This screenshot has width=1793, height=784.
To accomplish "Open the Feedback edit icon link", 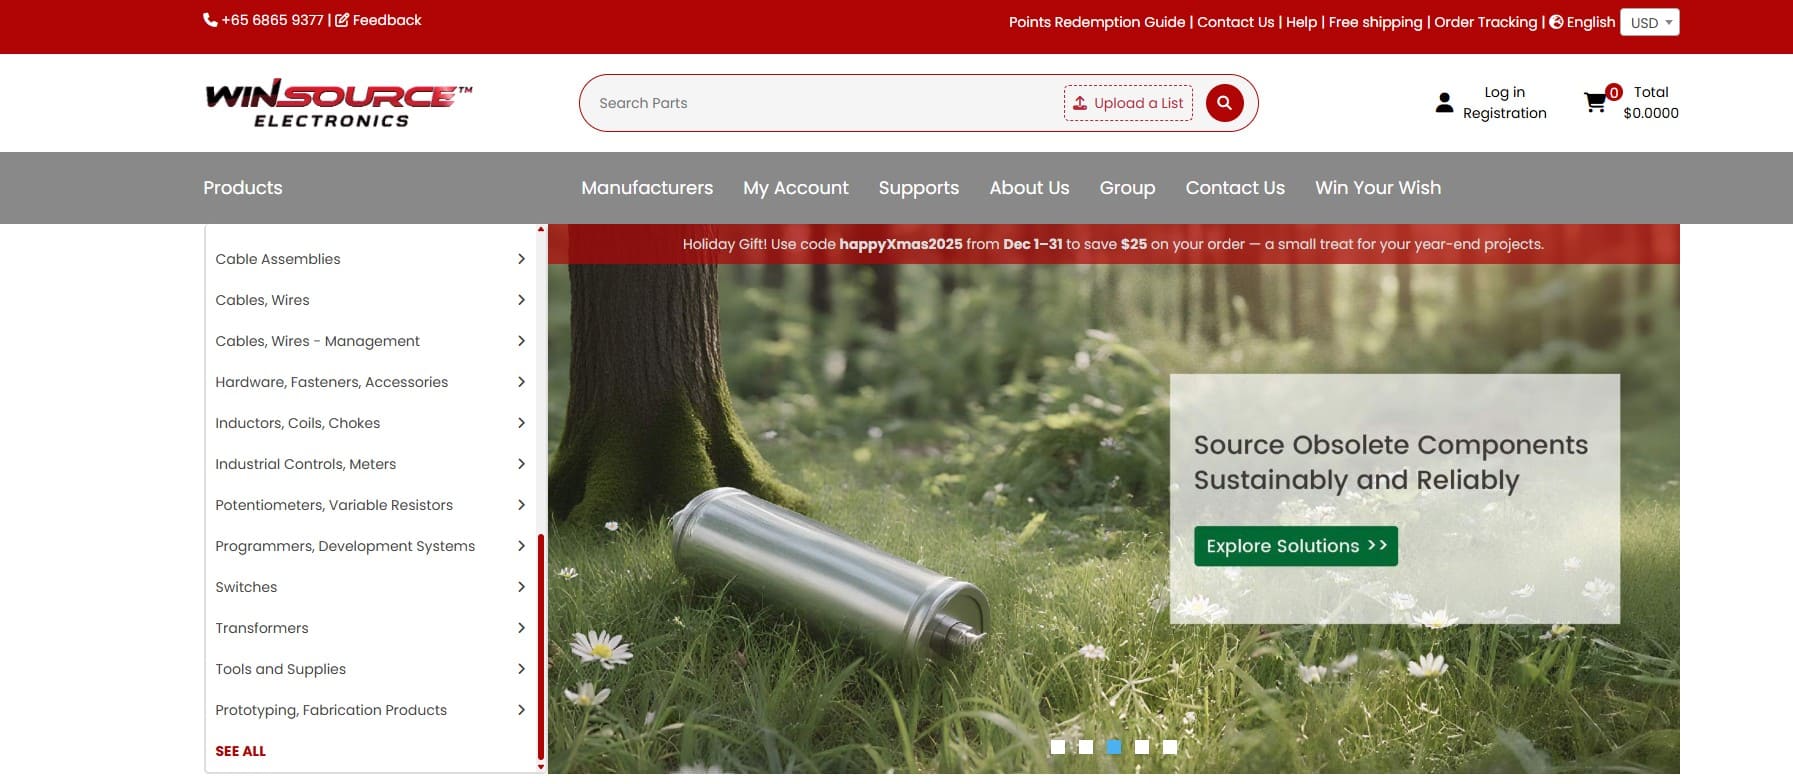I will pos(342,20).
